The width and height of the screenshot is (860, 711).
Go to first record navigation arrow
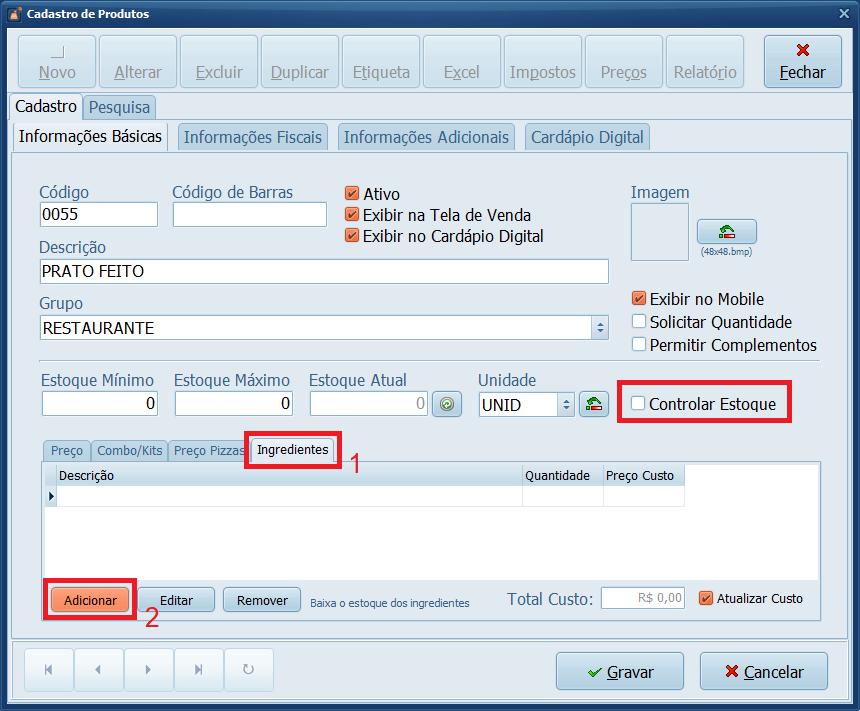tap(48, 670)
